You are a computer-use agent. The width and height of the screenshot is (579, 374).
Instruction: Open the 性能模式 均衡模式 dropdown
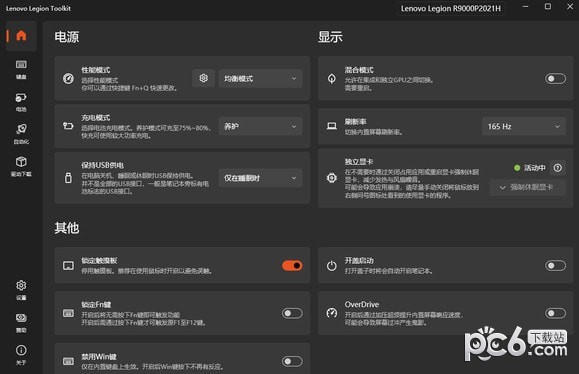pos(260,78)
